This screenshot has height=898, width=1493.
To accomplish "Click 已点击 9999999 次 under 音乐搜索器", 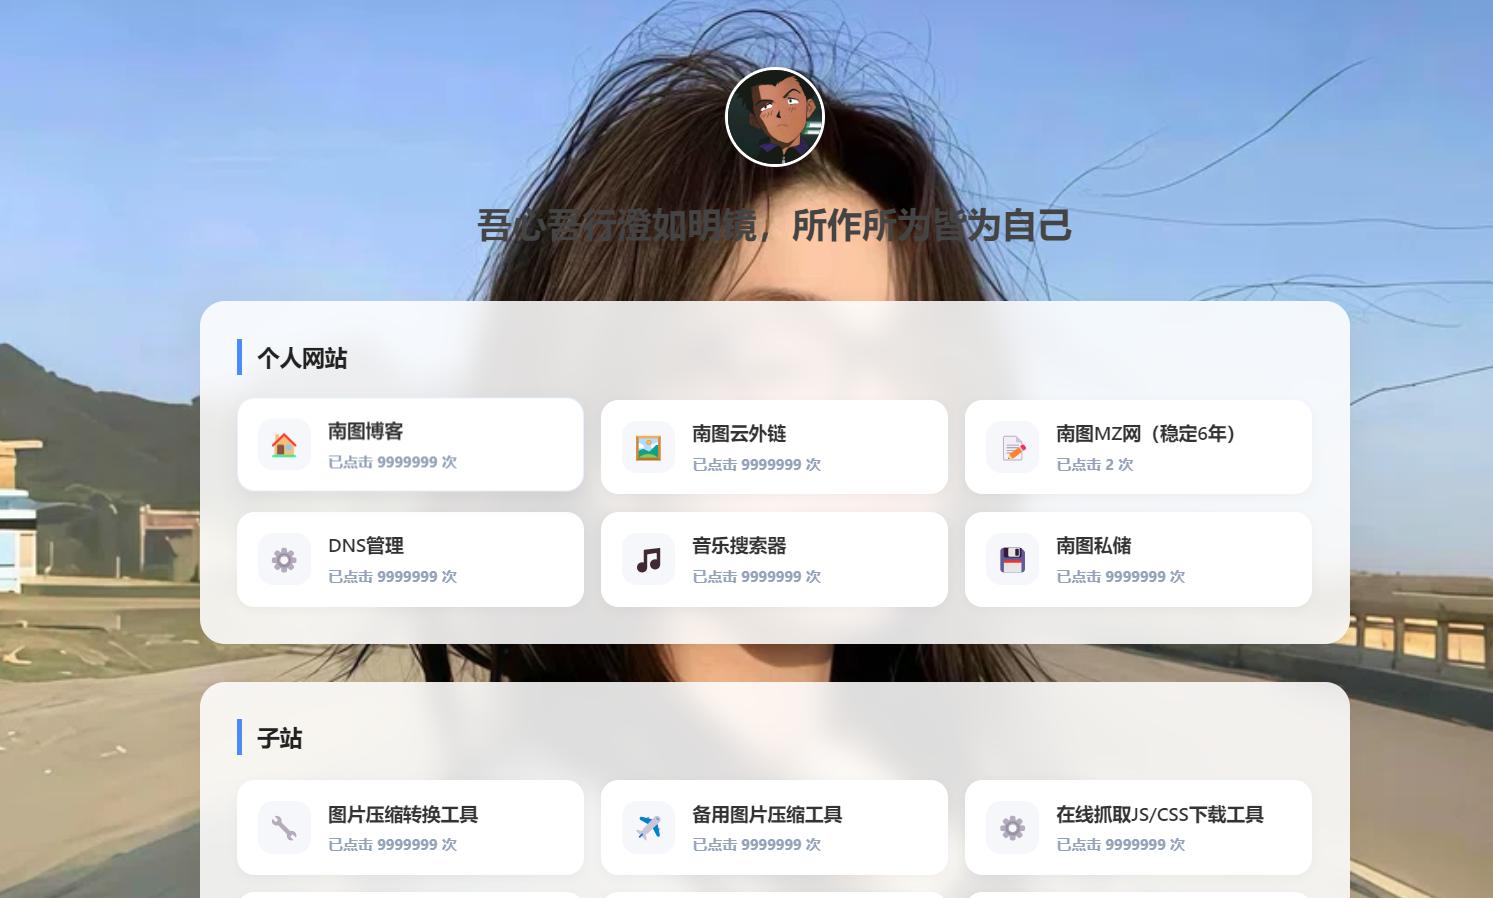I will [756, 576].
